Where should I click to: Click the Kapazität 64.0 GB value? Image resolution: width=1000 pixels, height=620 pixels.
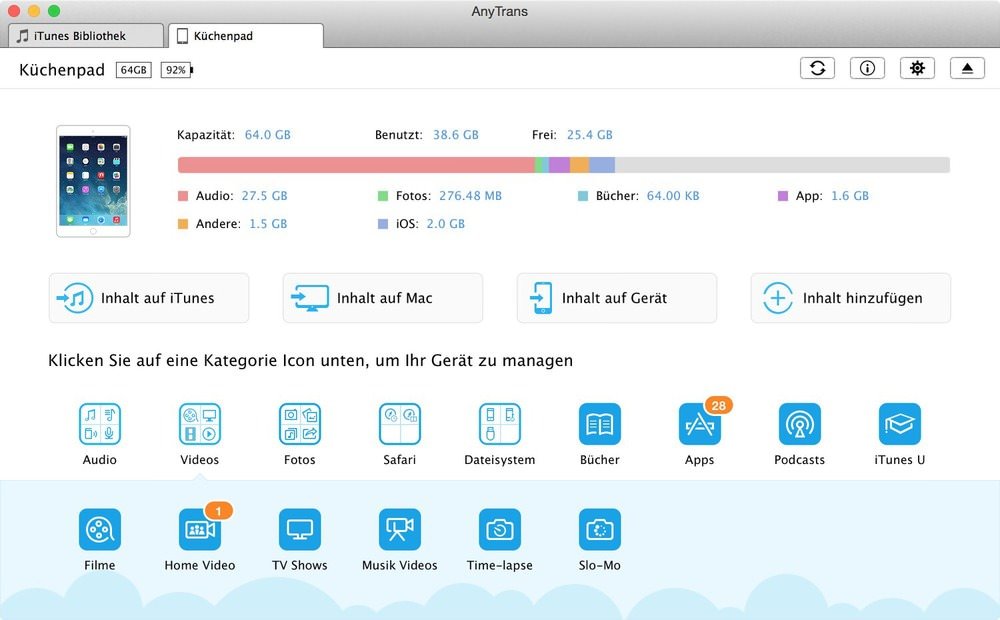pyautogui.click(x=268, y=135)
